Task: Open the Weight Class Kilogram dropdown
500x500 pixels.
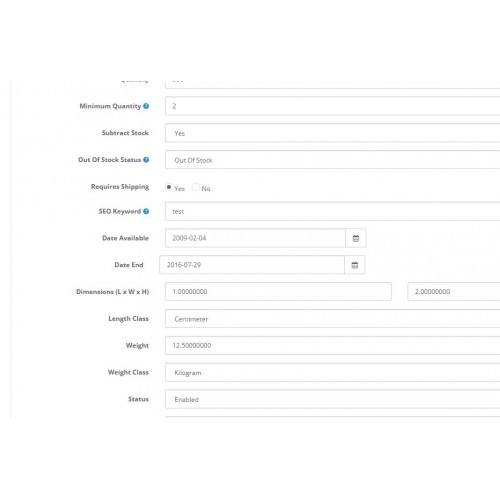Action: (332, 372)
